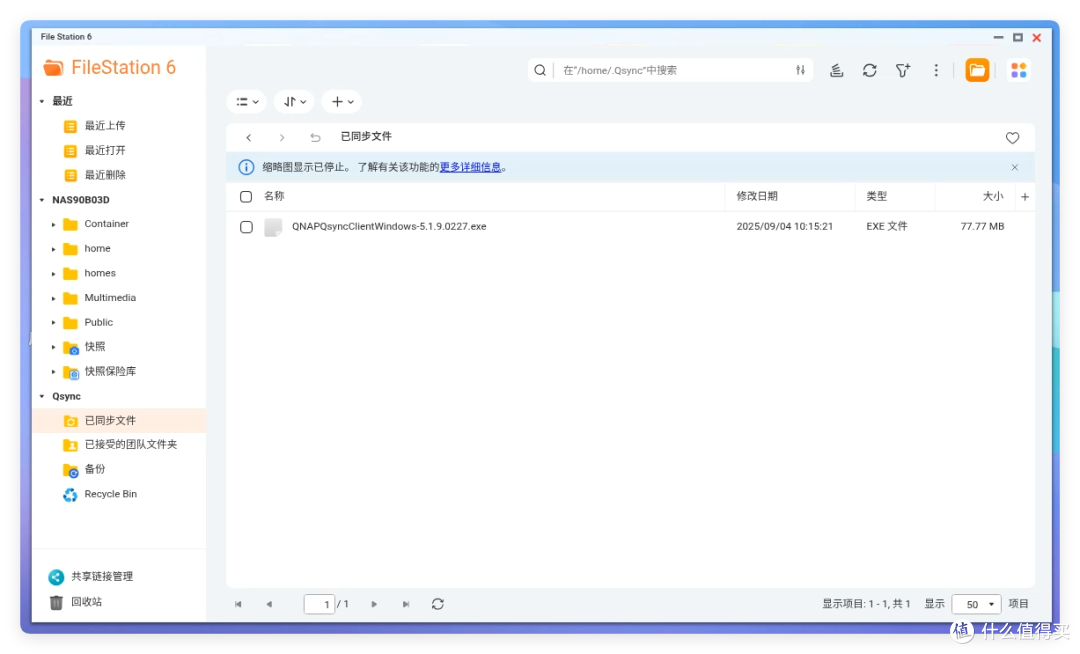Sort by 类型 column header
Viewport: 1080px width, 654px height.
[x=876, y=196]
